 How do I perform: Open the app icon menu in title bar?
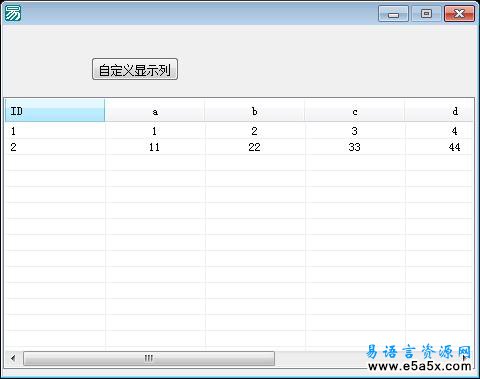click(x=13, y=13)
